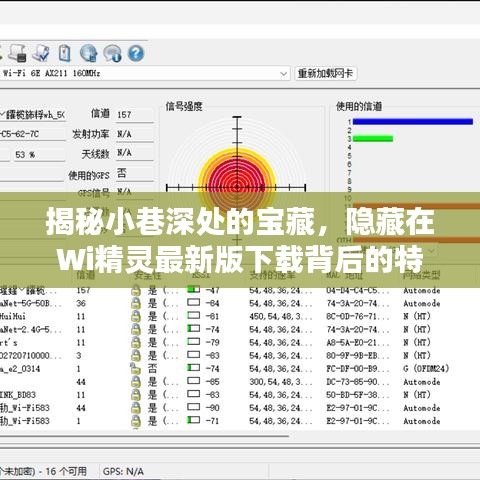The height and width of the screenshot is (480, 480).
Task: Click the globe with computer toolbar icon
Action: coord(88,53)
